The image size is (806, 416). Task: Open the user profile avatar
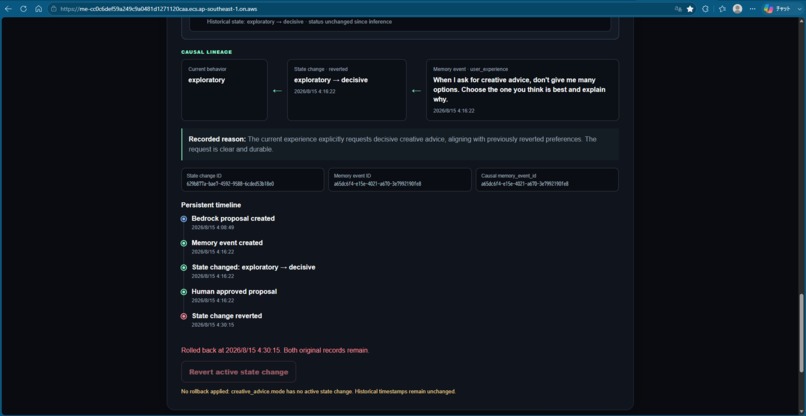click(737, 9)
